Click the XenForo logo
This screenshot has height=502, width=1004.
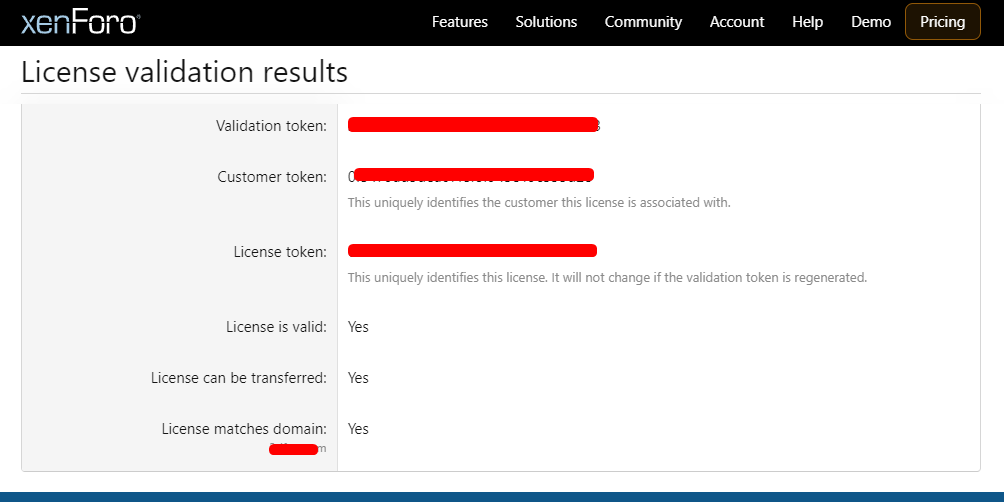[81, 23]
